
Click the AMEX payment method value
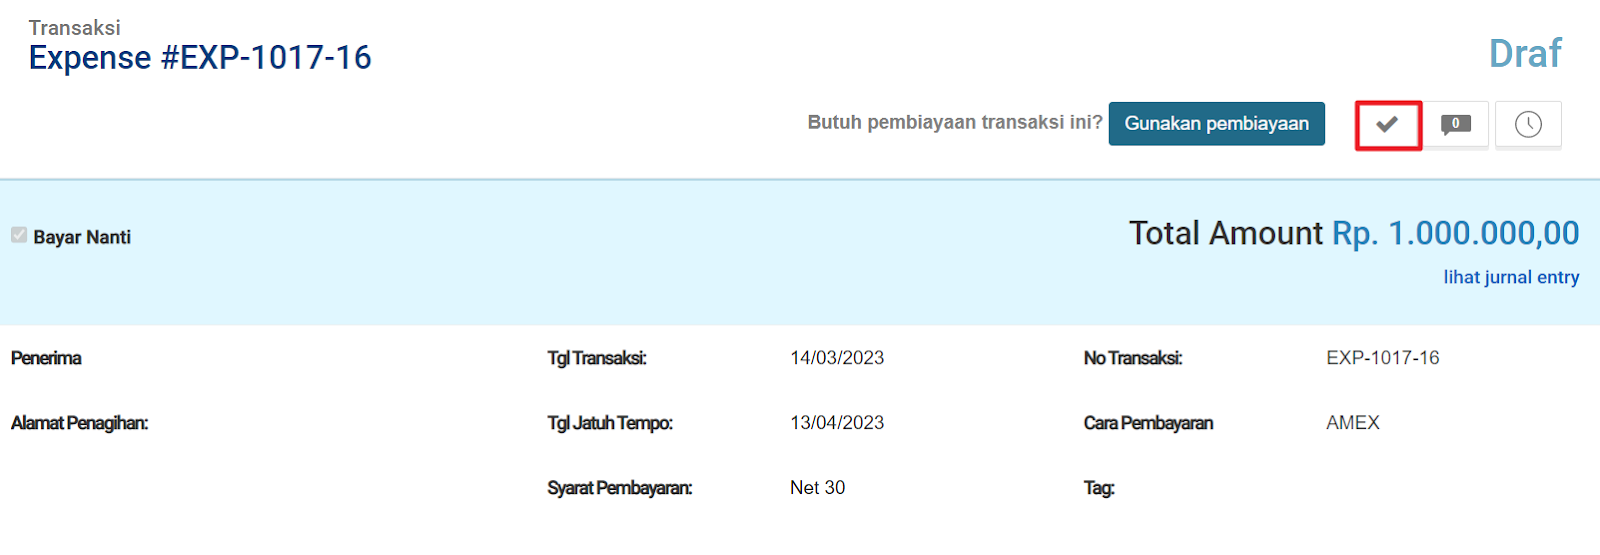1353,423
